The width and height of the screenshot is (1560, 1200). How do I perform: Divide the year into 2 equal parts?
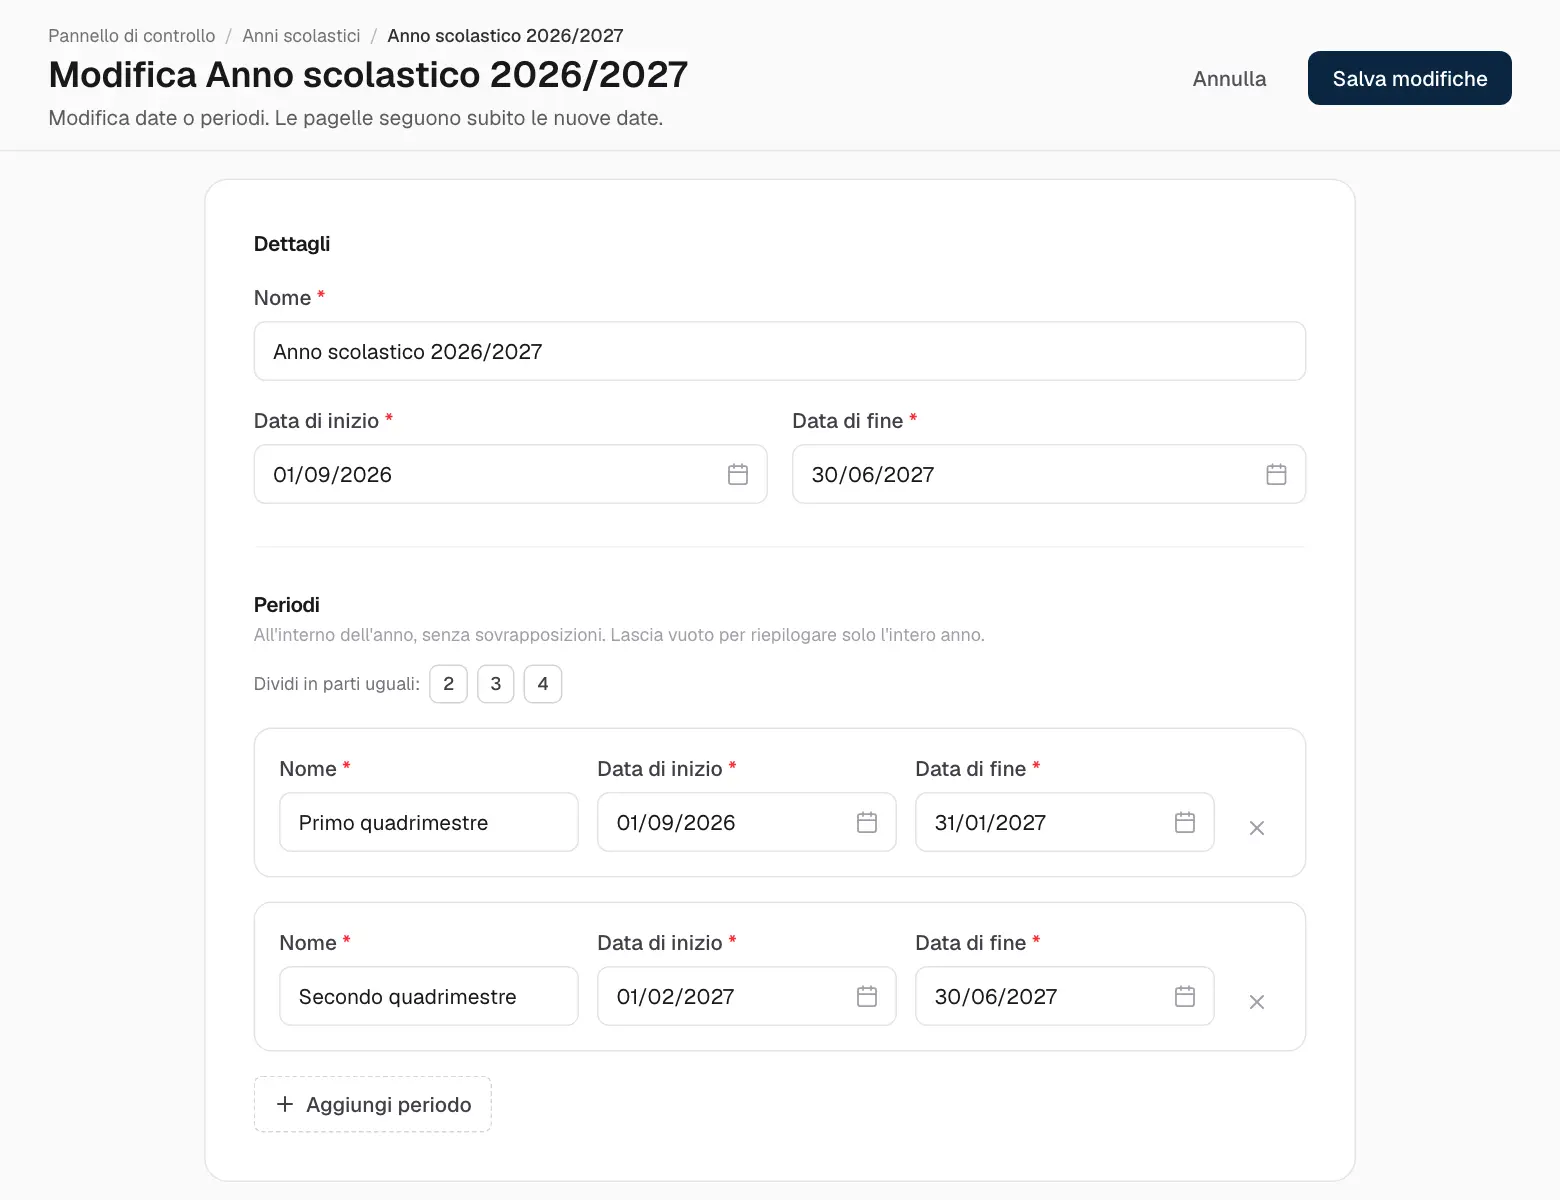coord(448,684)
